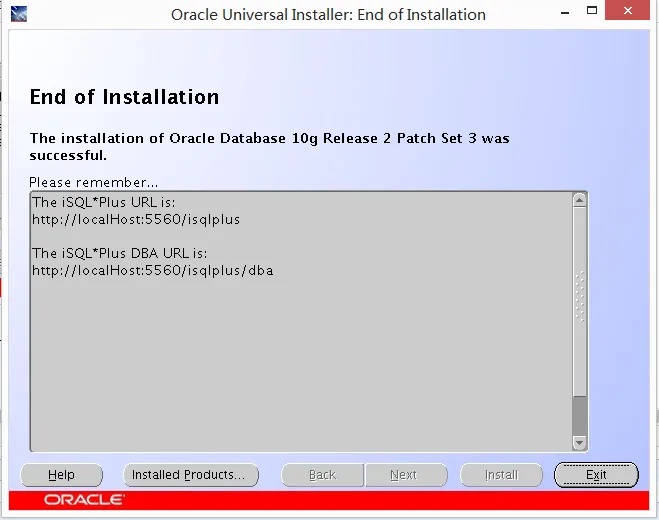The height and width of the screenshot is (520, 659).
Task: Click the scrollbar thumb in the remember box
Action: point(580,301)
